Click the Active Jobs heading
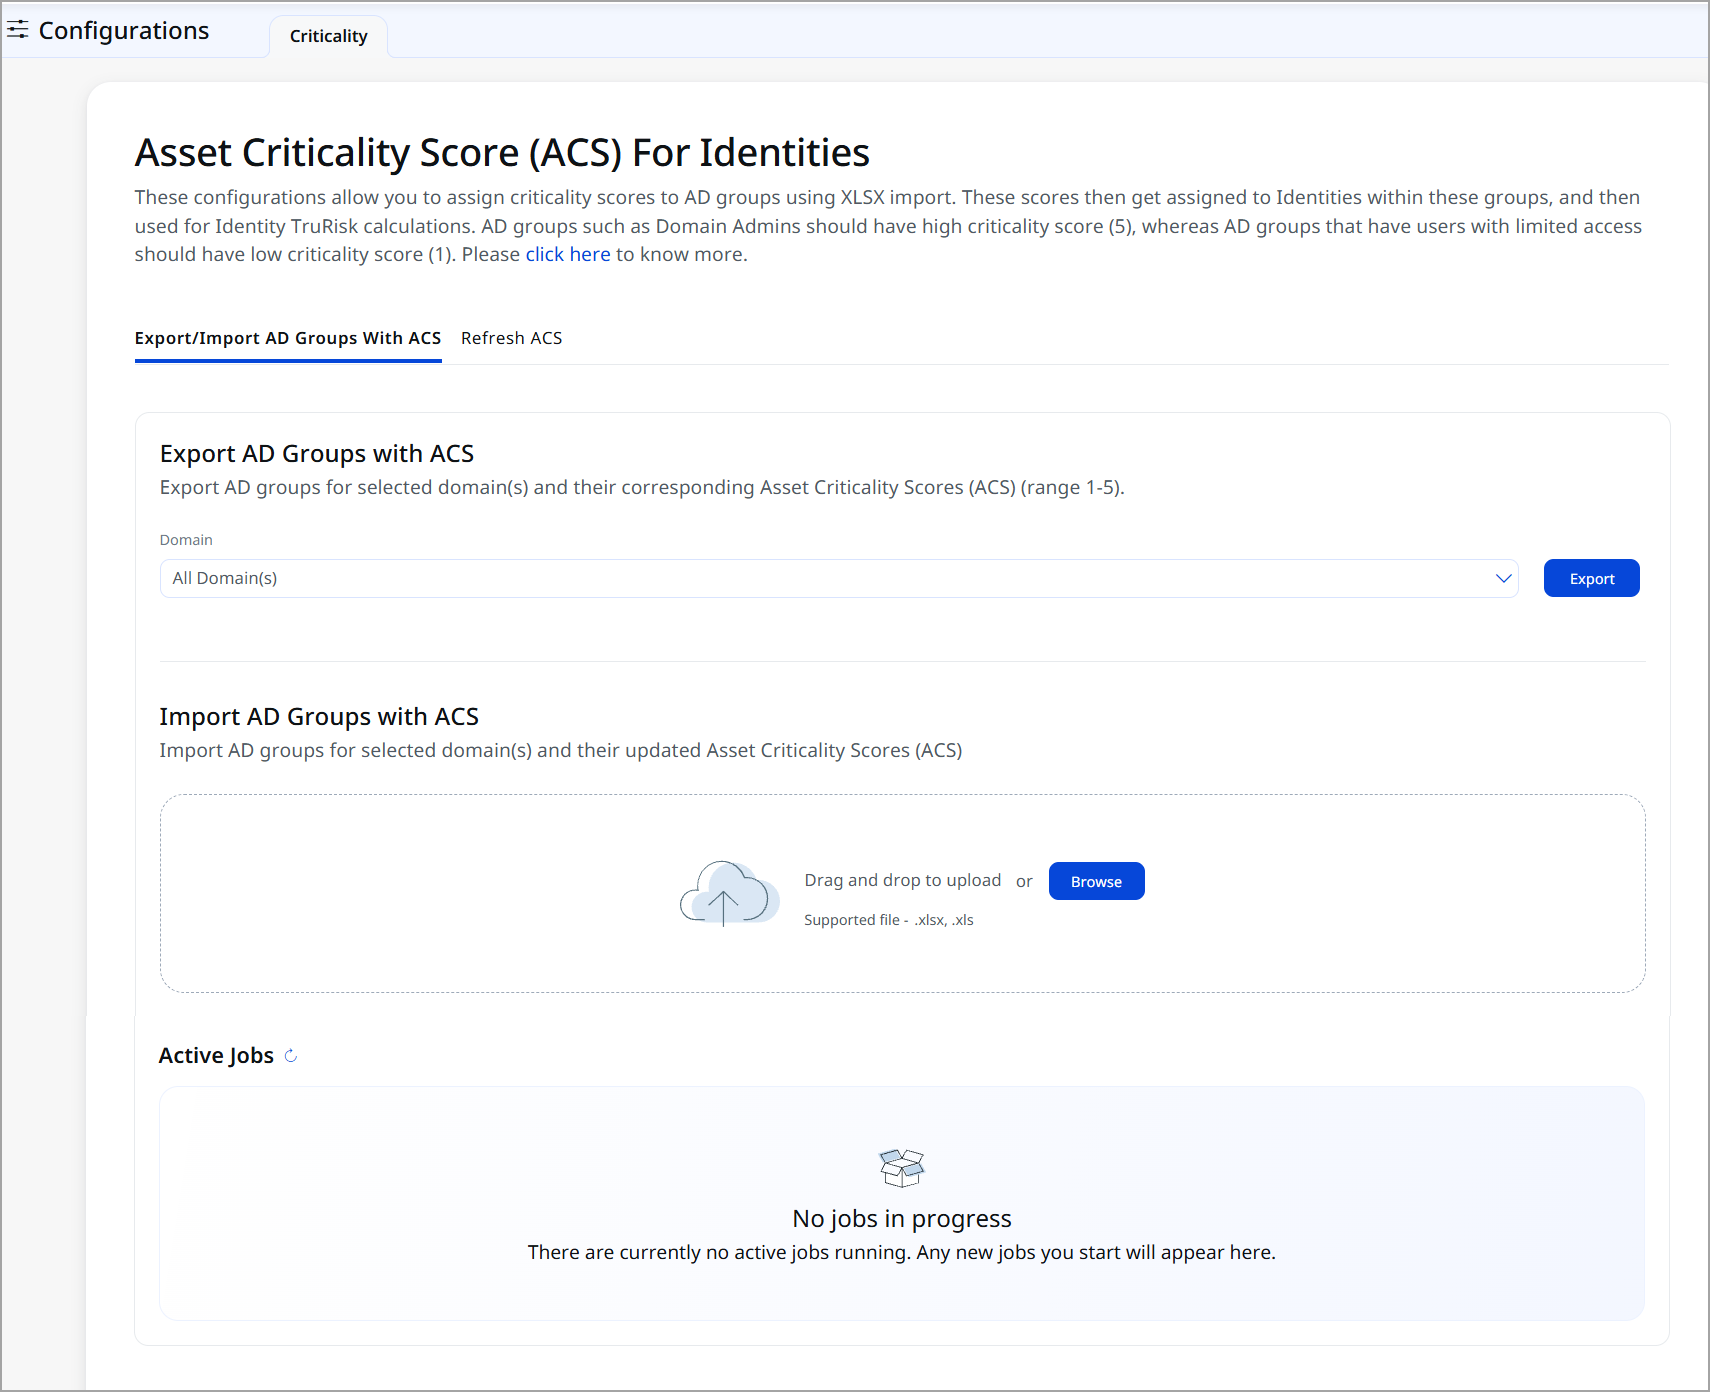The width and height of the screenshot is (1710, 1392). tap(216, 1055)
